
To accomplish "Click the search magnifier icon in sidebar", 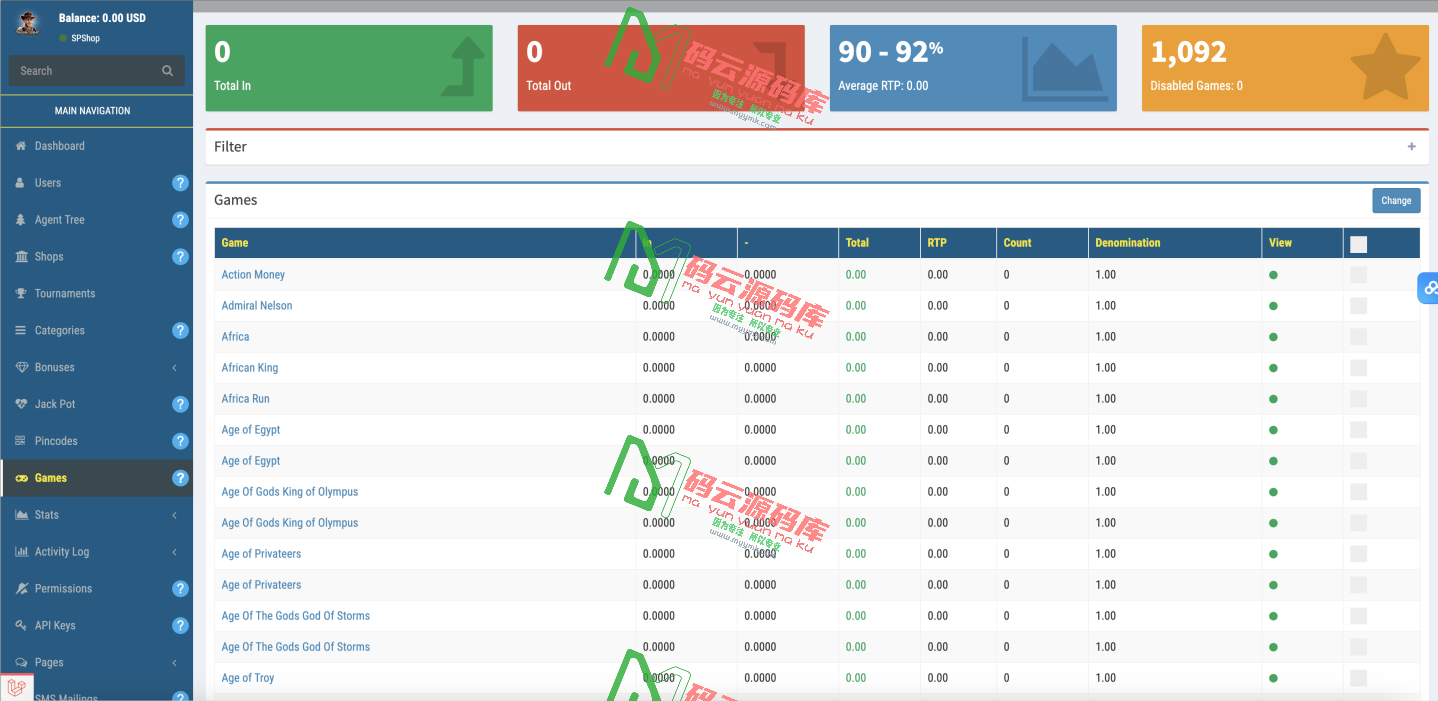I will tap(167, 71).
